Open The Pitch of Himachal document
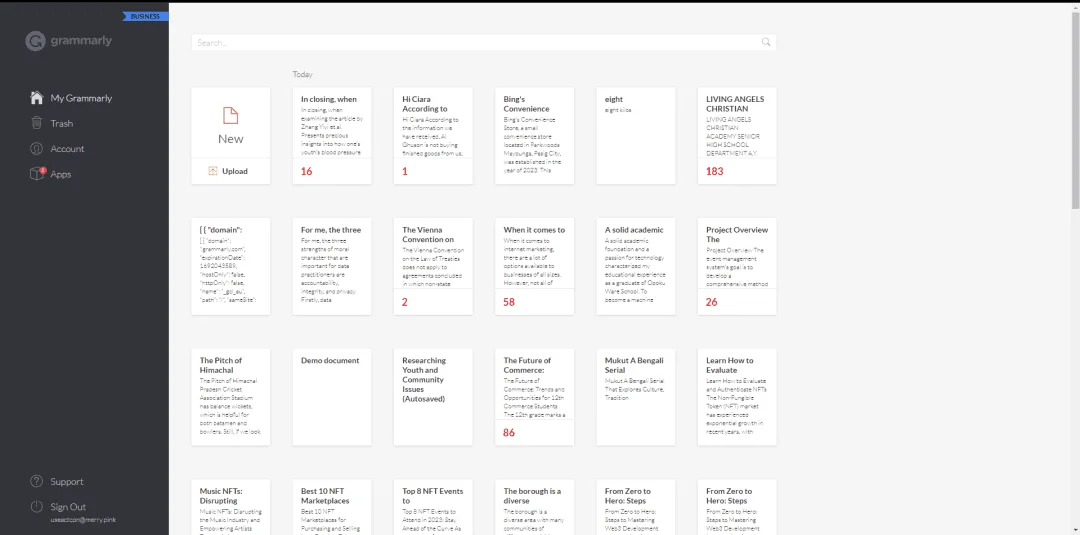 click(231, 397)
